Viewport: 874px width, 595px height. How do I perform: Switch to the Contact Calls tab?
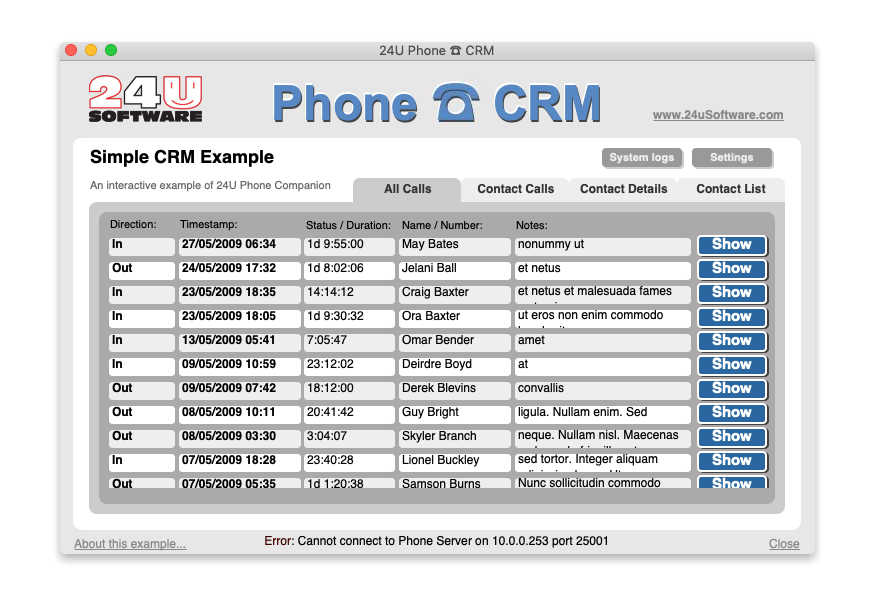pos(515,189)
